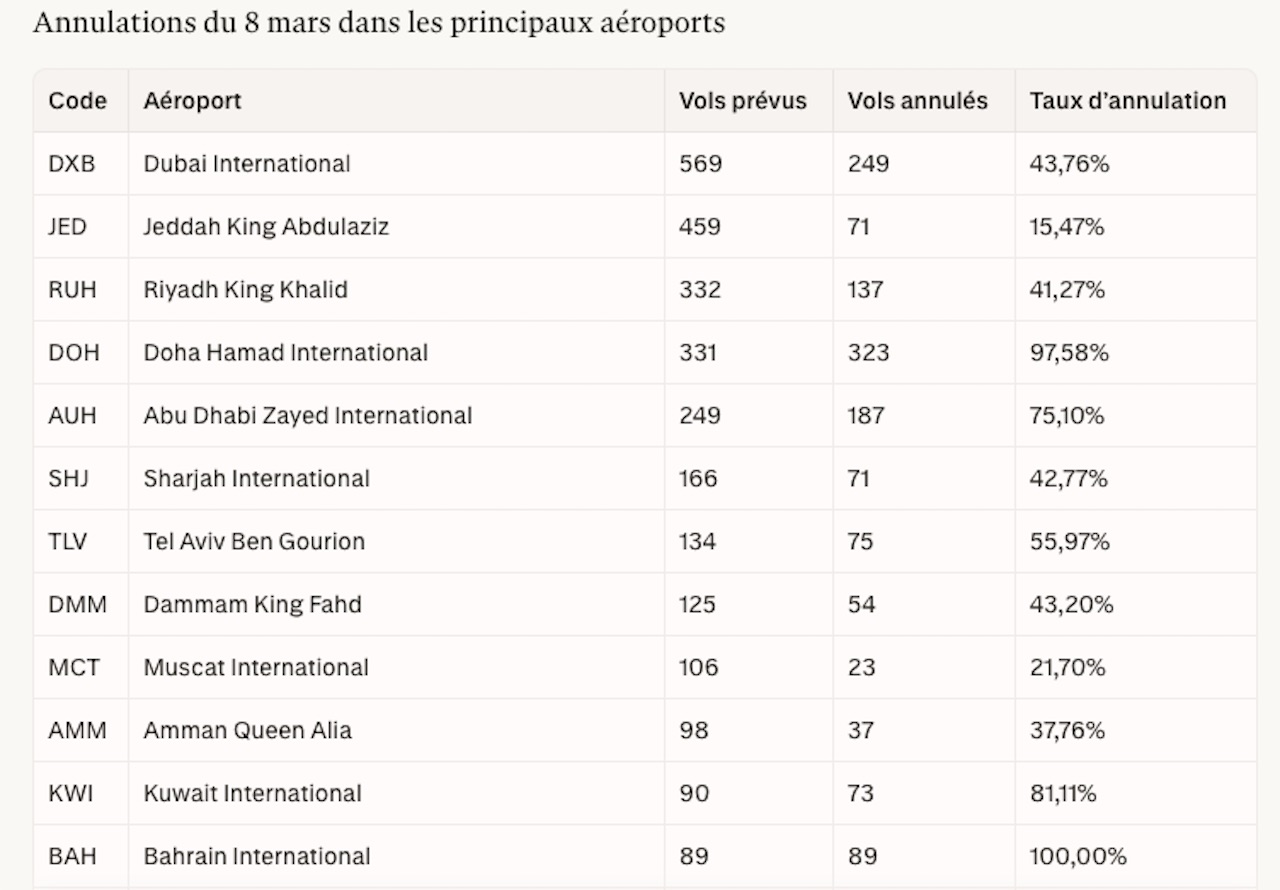This screenshot has height=890, width=1280.
Task: Select the Doha Hamad International cell
Action: pos(286,353)
